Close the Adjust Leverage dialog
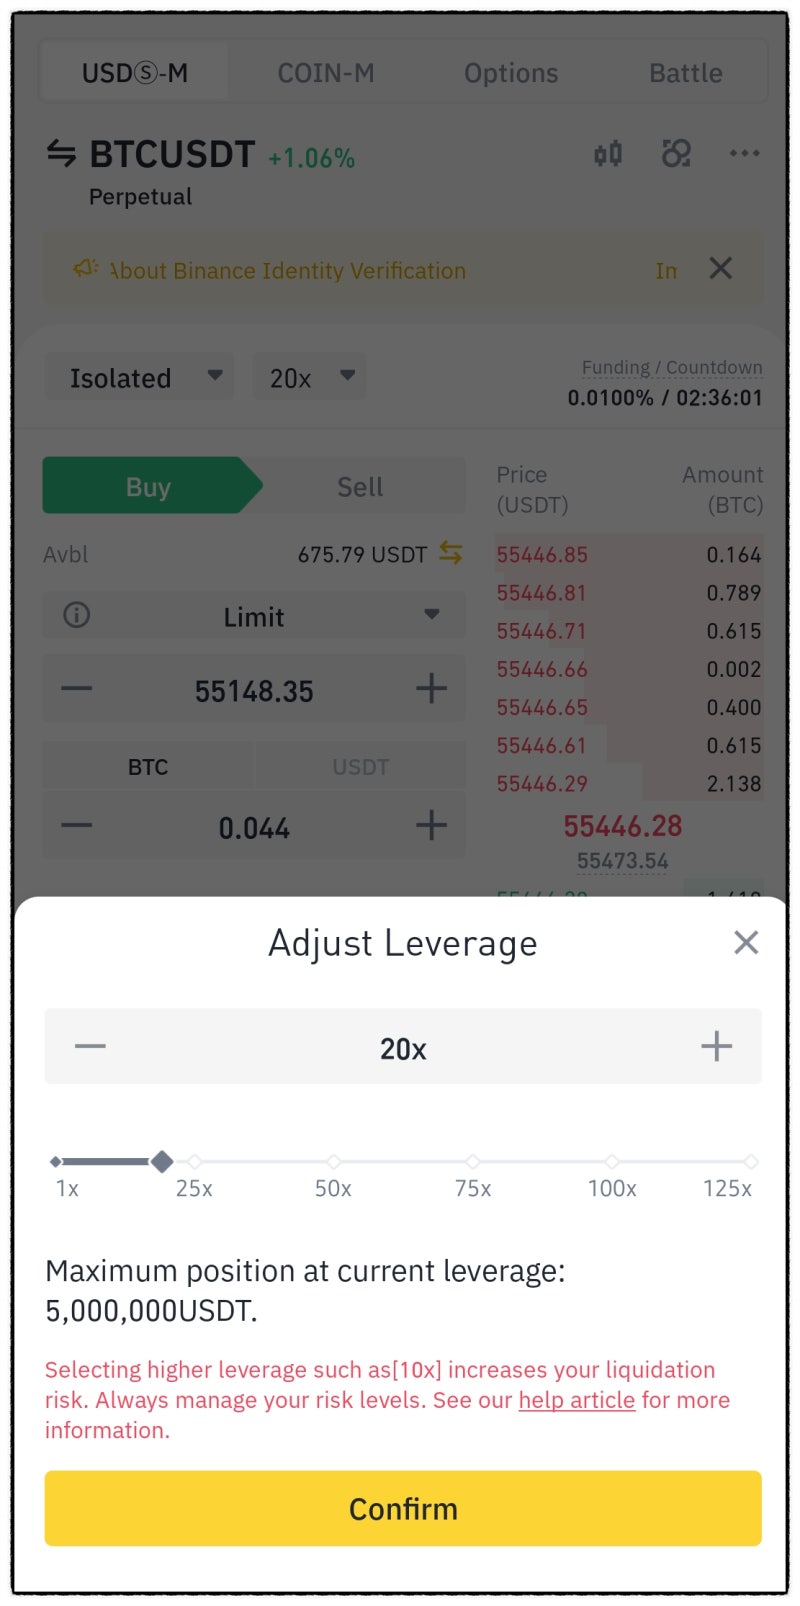 coord(746,942)
